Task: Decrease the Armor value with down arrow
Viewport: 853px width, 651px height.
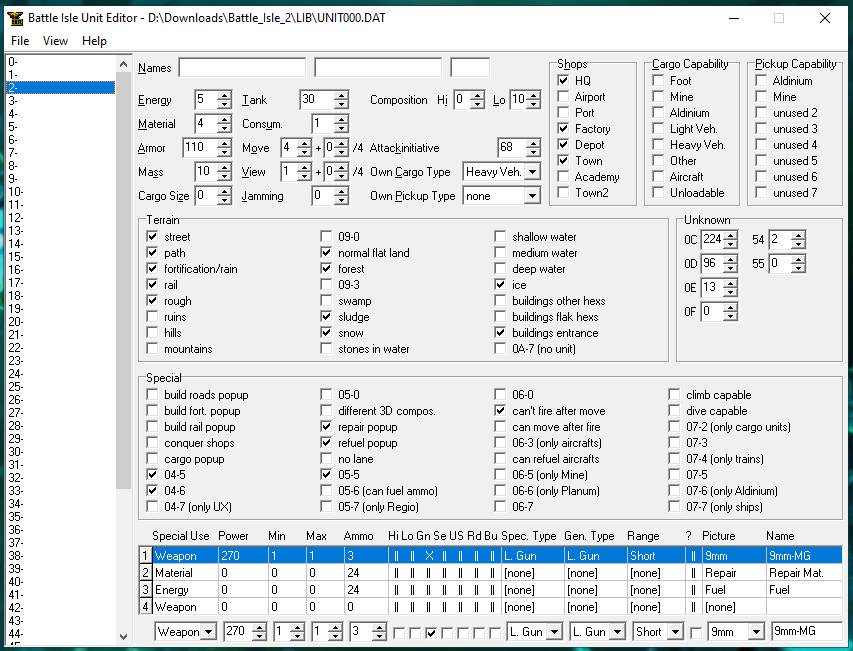Action: pyautogui.click(x=225, y=152)
